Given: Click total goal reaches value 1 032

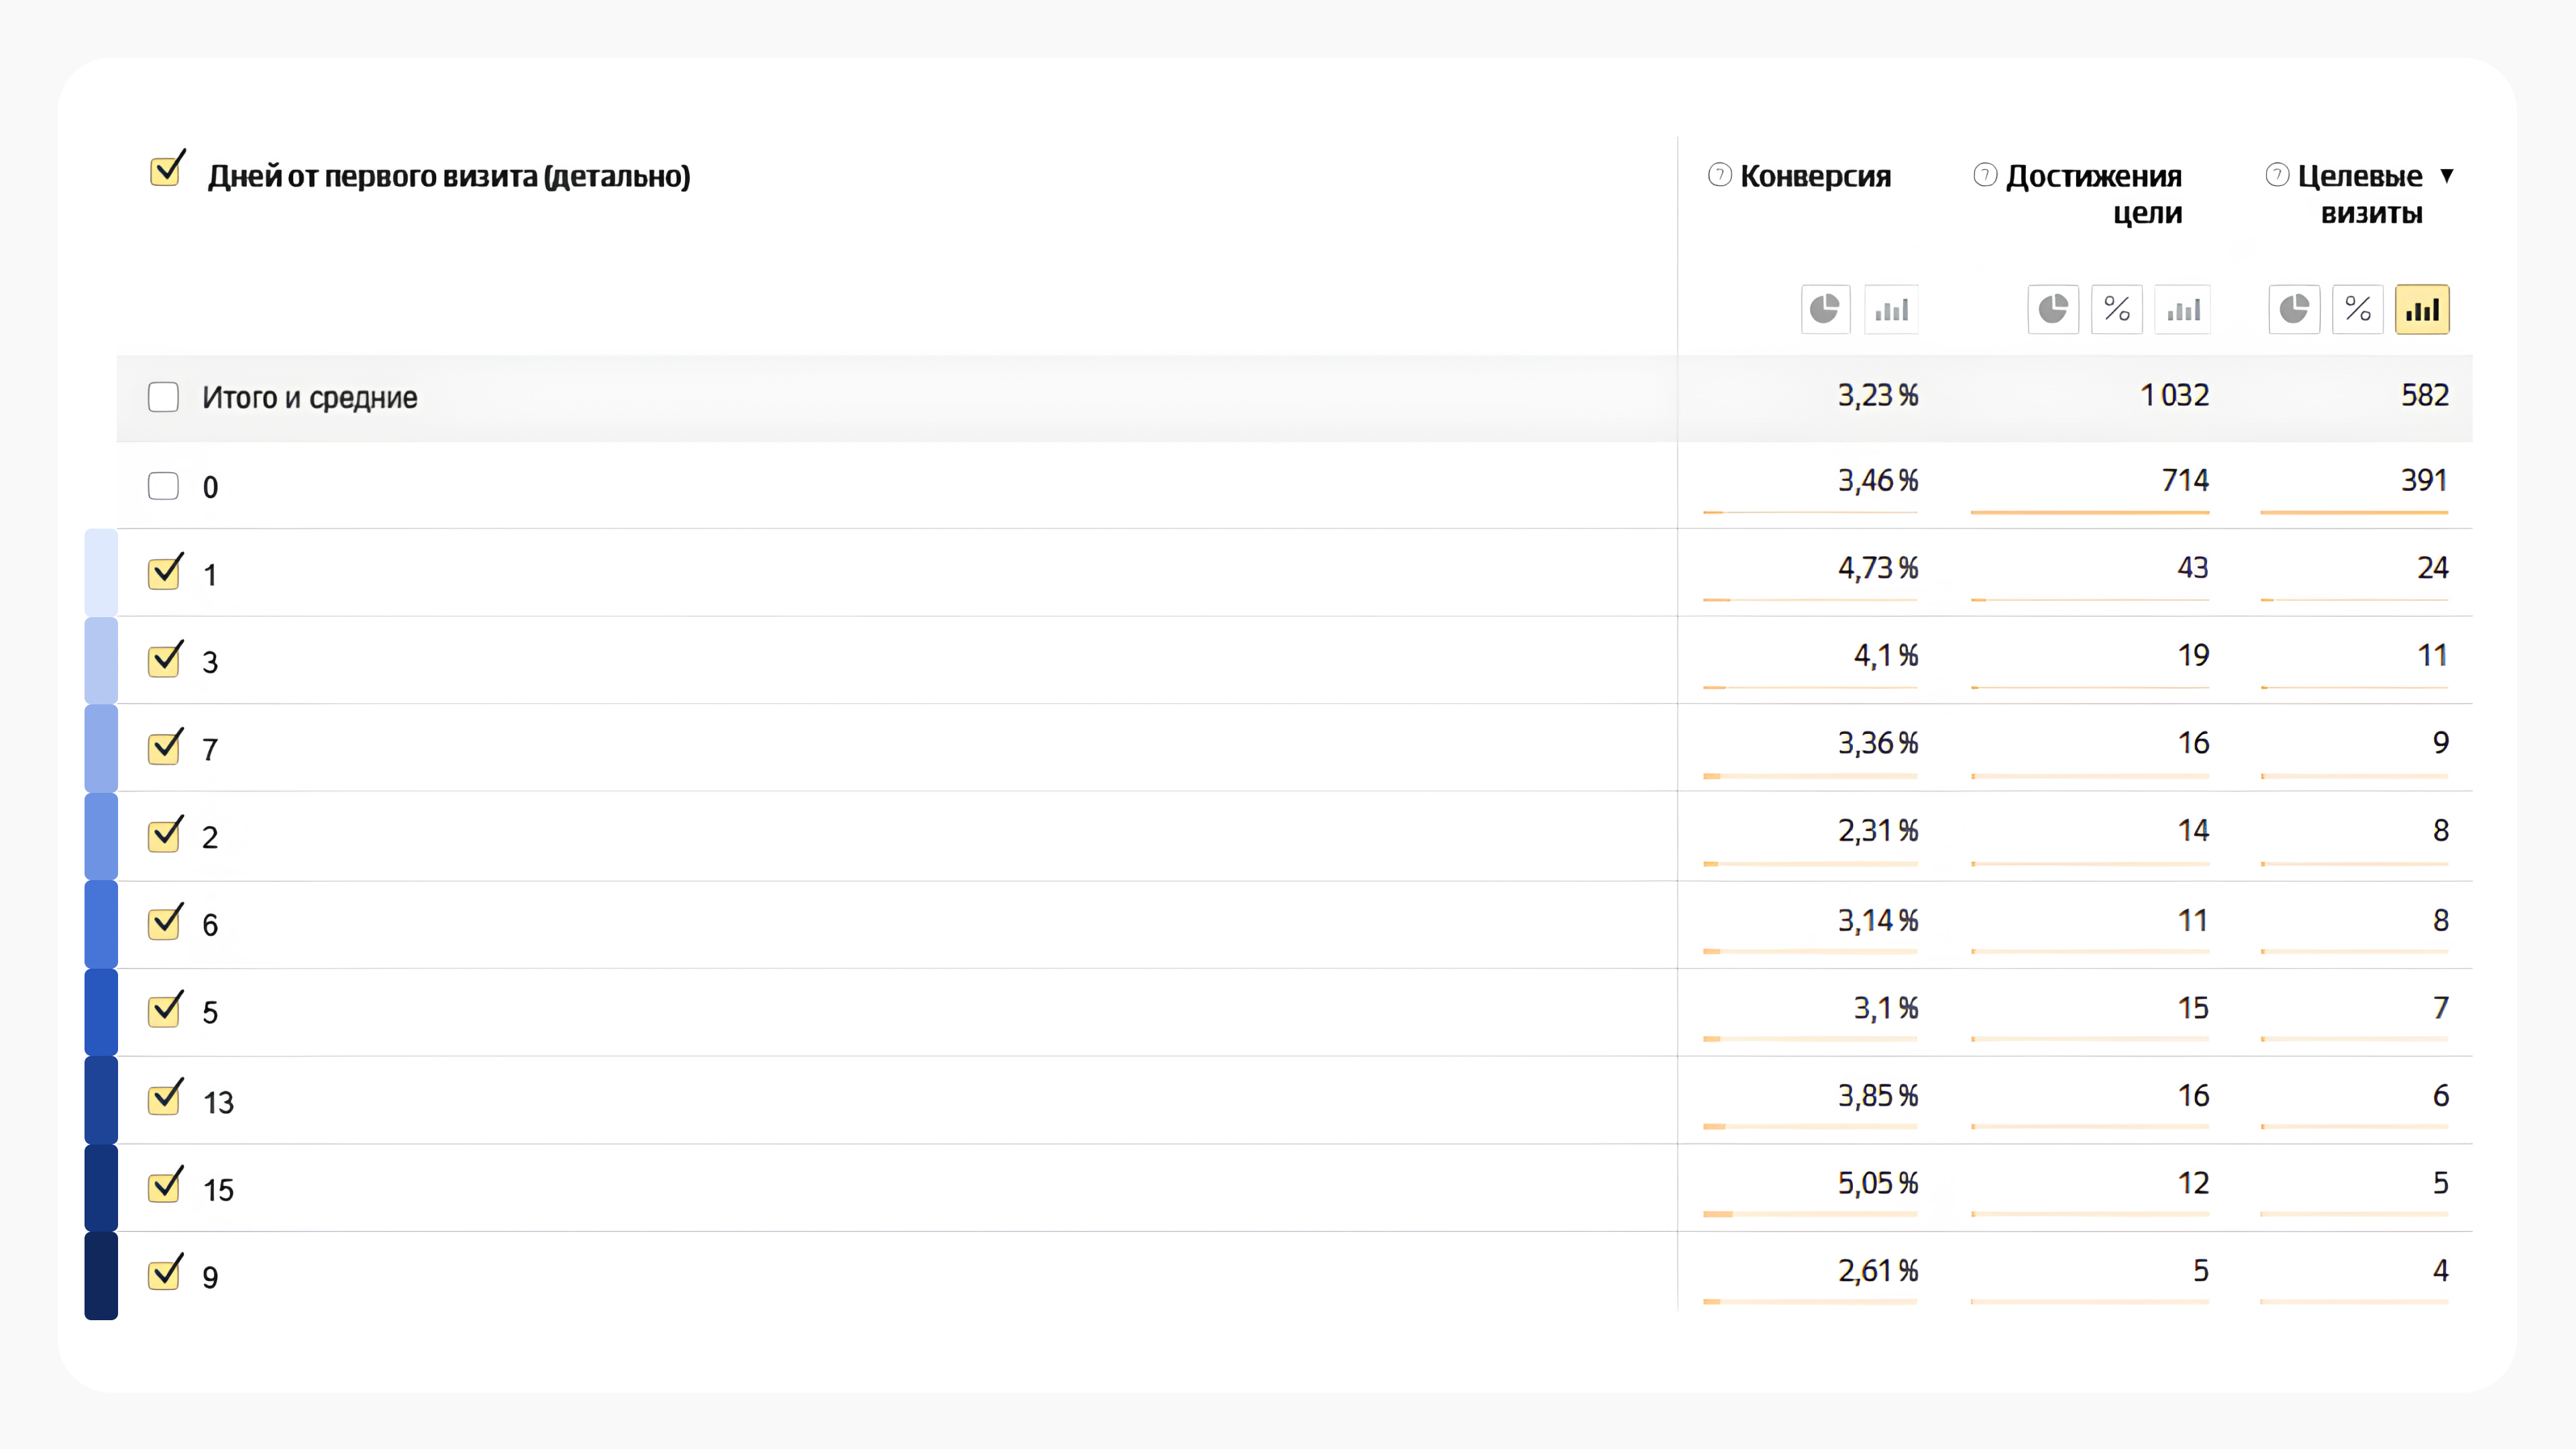Looking at the screenshot, I should 2174,395.
